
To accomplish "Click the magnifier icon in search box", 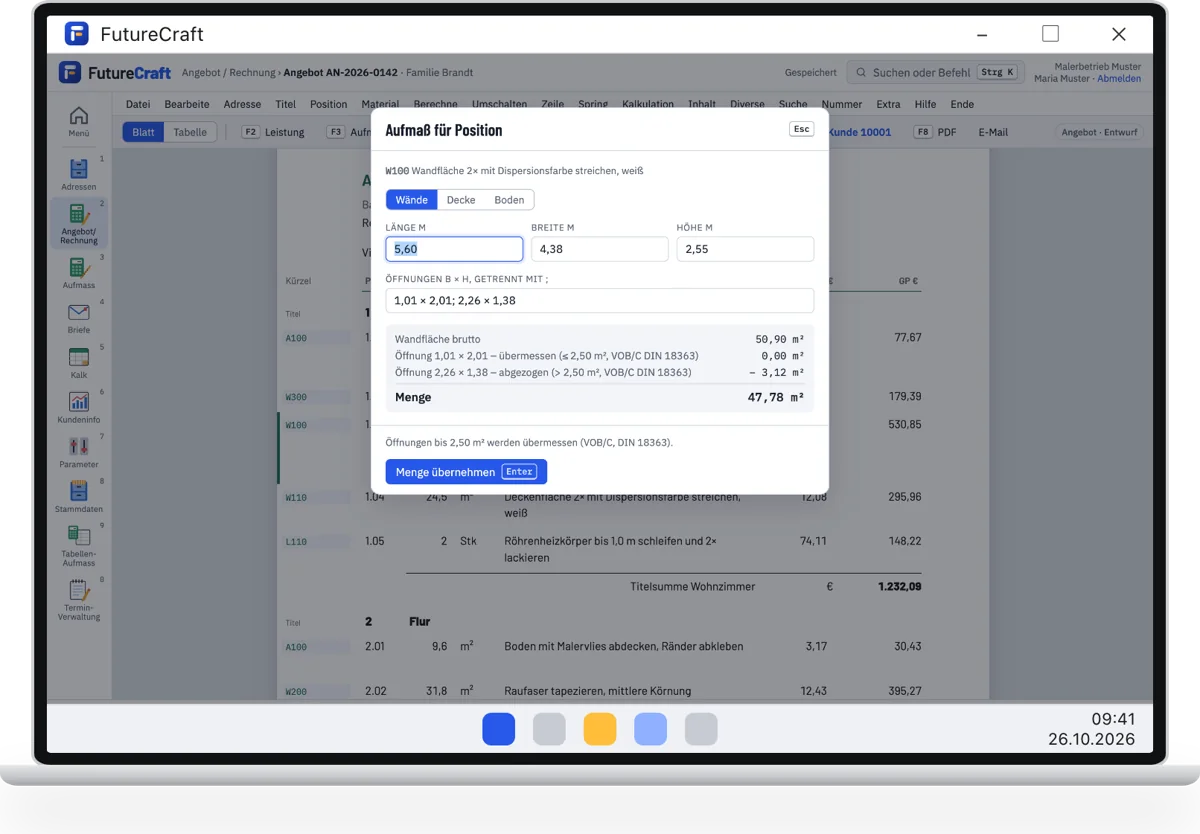I will pyautogui.click(x=860, y=73).
